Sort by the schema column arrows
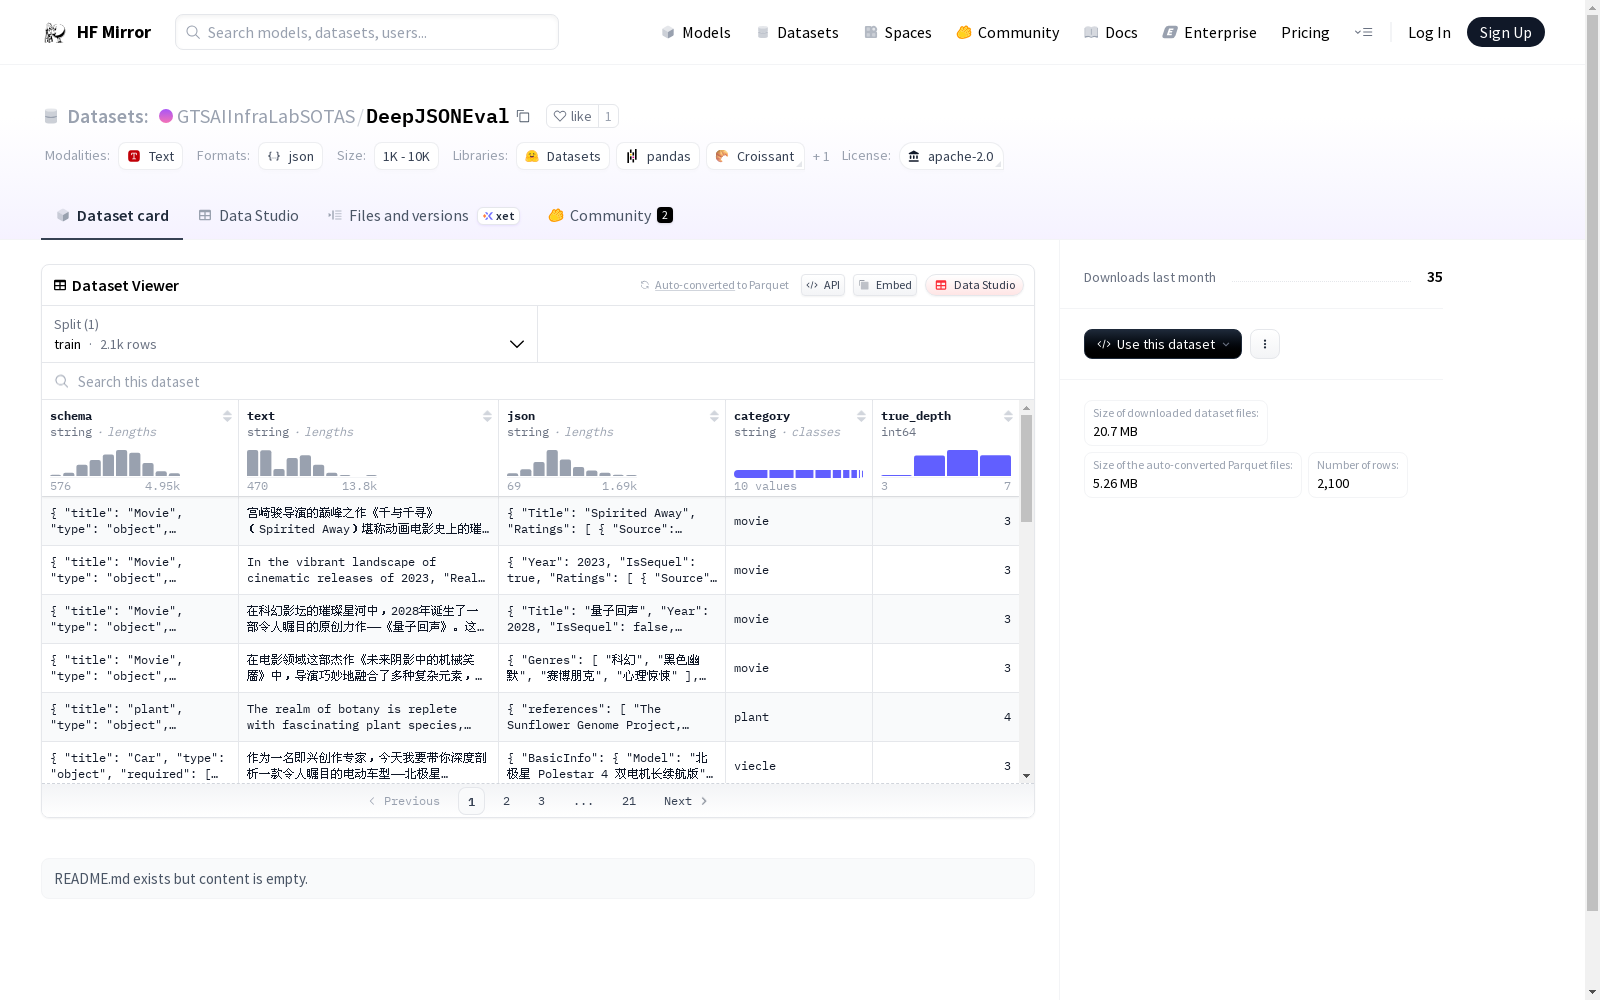The image size is (1600, 1000). point(227,416)
